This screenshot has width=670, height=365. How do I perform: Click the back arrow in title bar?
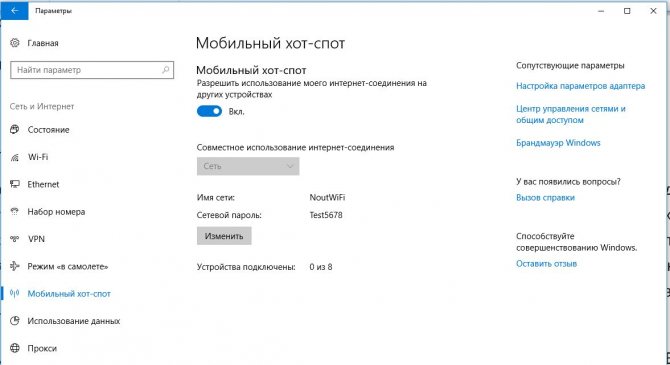tap(15, 11)
